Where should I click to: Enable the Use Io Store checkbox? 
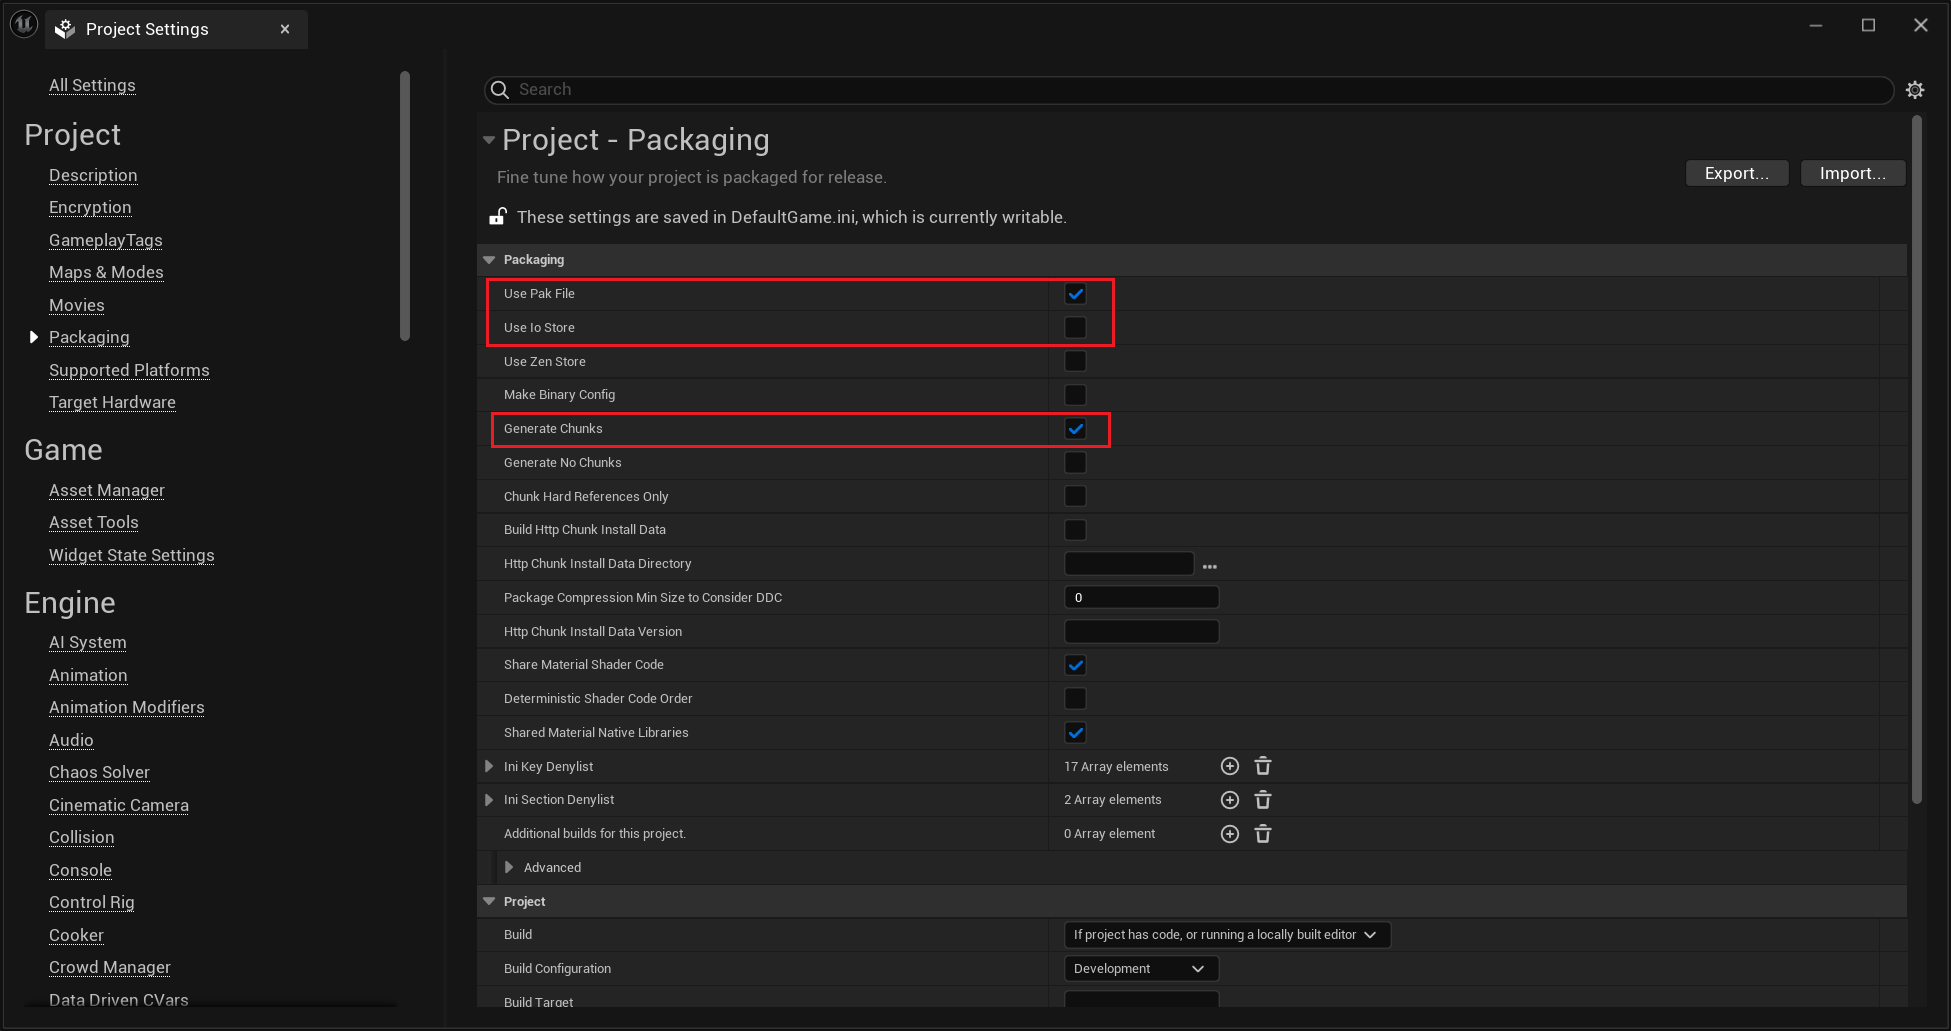1075,328
